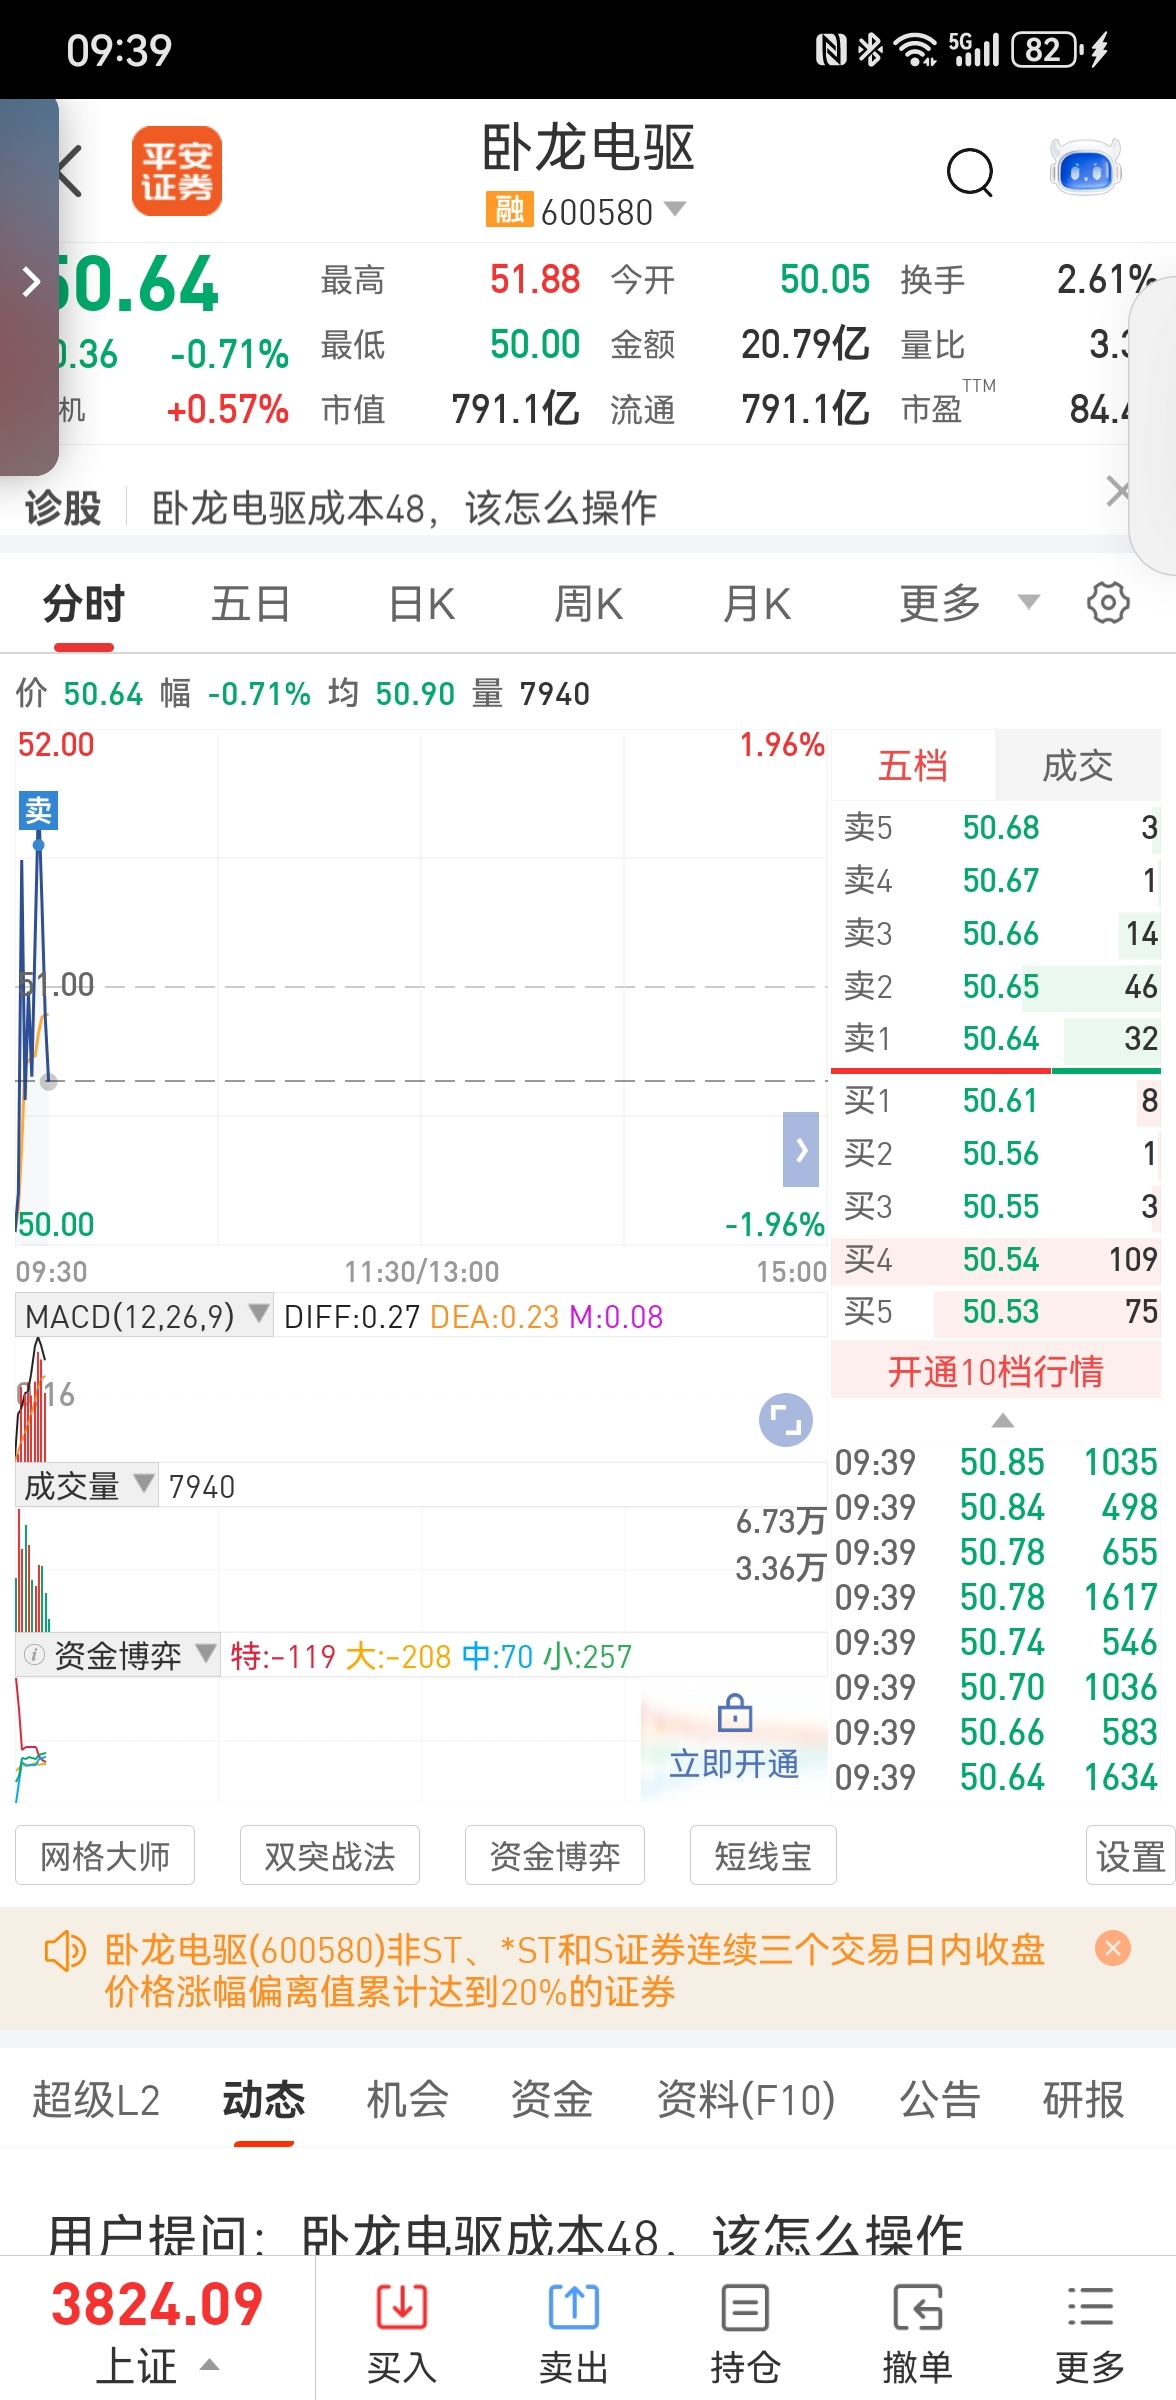This screenshot has width=1176, height=2400.
Task: Tap the 资金博弈 tool button
Action: 555,1856
